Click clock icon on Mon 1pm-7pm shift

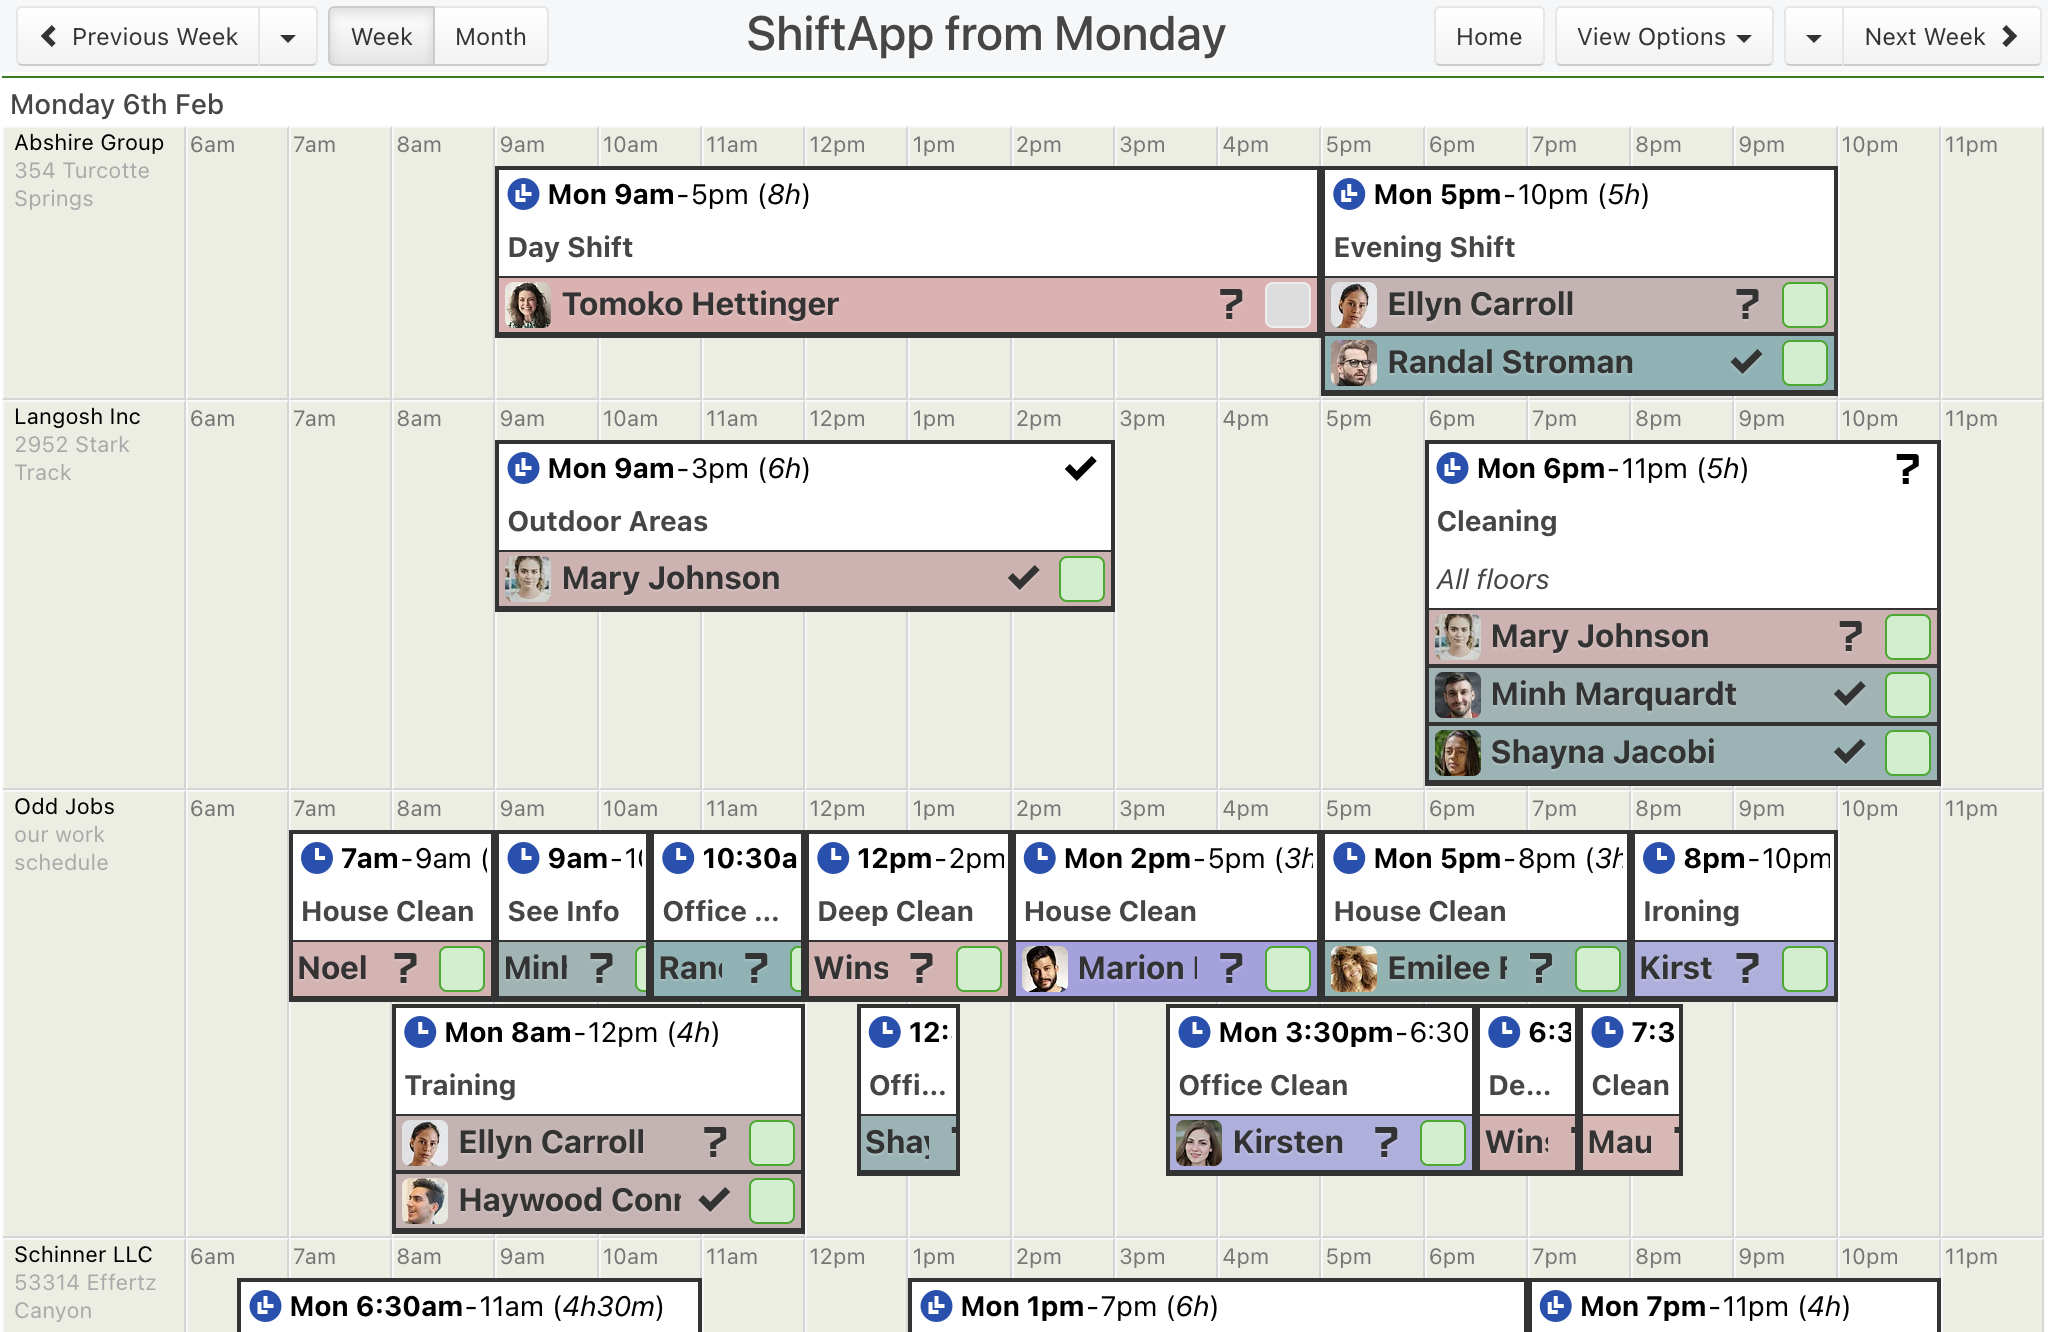936,1306
